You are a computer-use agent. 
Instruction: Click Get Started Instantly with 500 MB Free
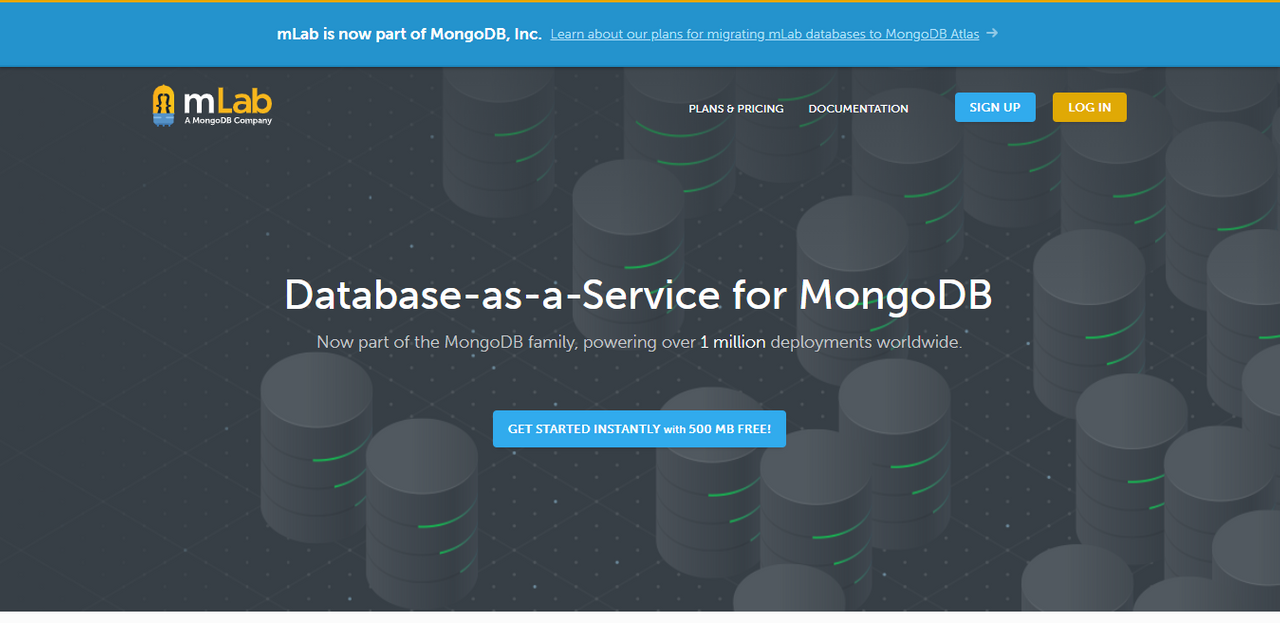639,429
